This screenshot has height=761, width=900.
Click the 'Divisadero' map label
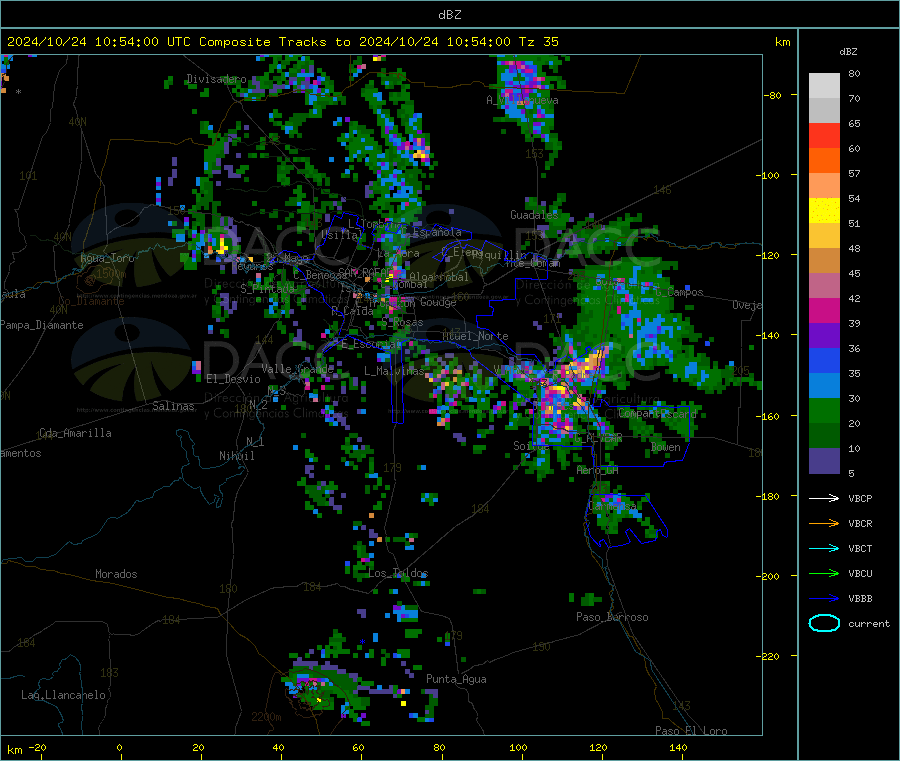click(216, 79)
